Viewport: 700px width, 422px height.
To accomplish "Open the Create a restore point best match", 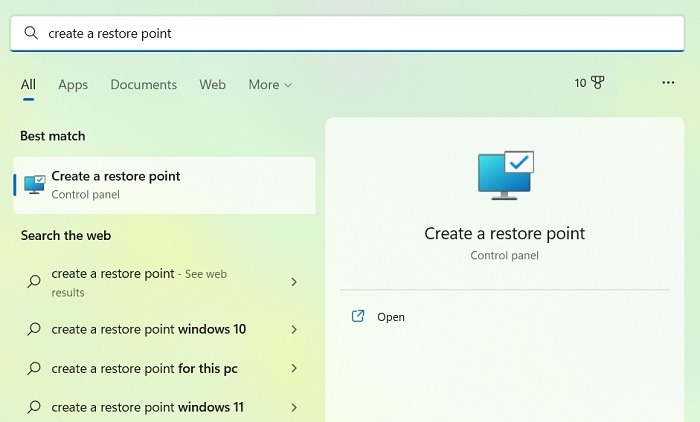I will point(164,185).
